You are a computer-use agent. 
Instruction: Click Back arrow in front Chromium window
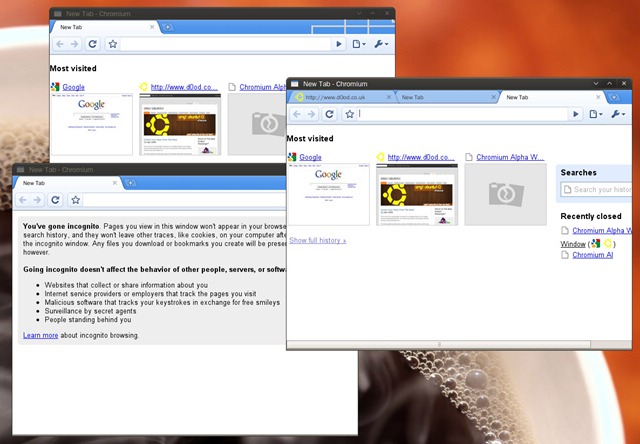tap(297, 114)
